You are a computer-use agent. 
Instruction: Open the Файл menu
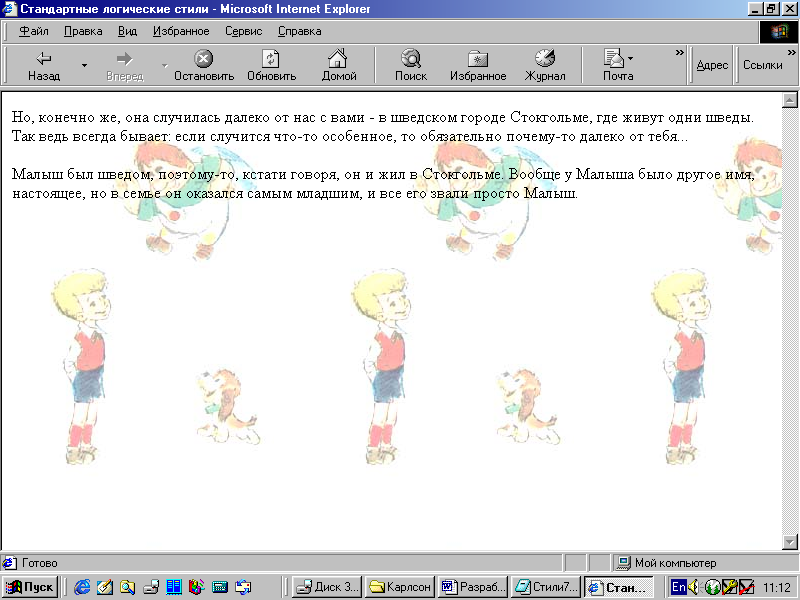click(x=33, y=31)
